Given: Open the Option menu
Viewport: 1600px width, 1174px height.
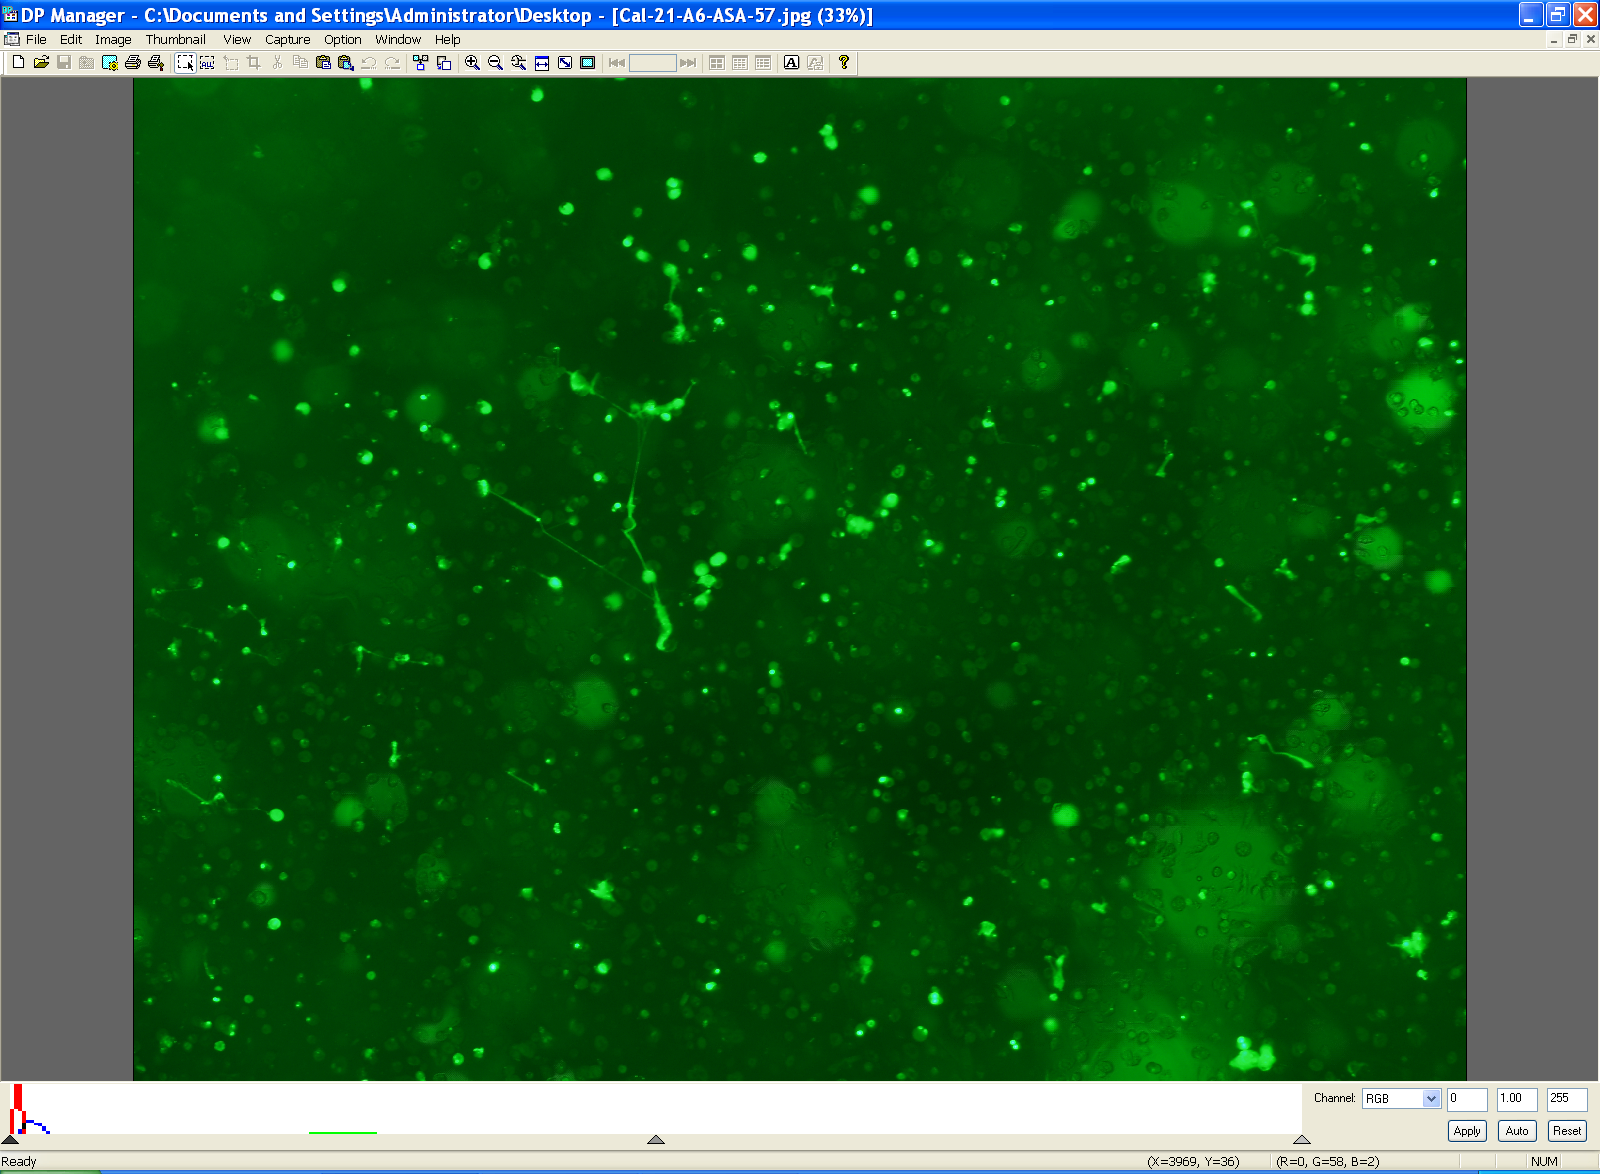Looking at the screenshot, I should 343,40.
